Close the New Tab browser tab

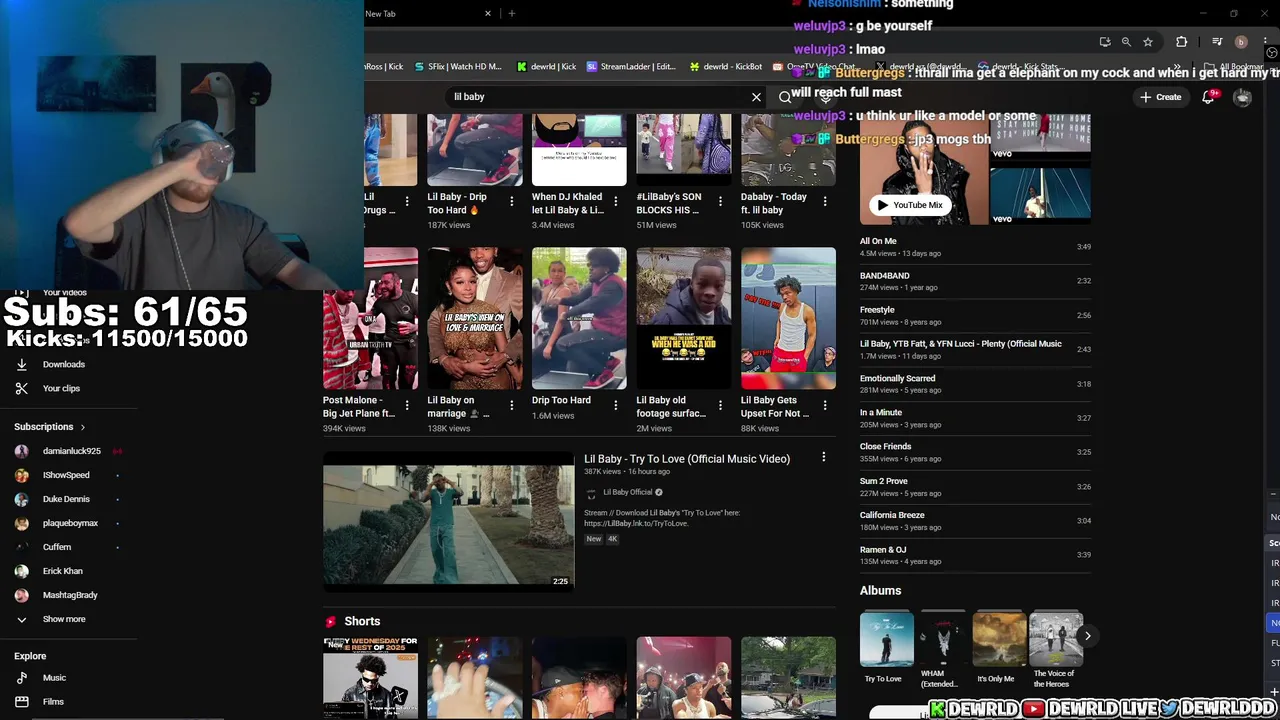(x=488, y=13)
